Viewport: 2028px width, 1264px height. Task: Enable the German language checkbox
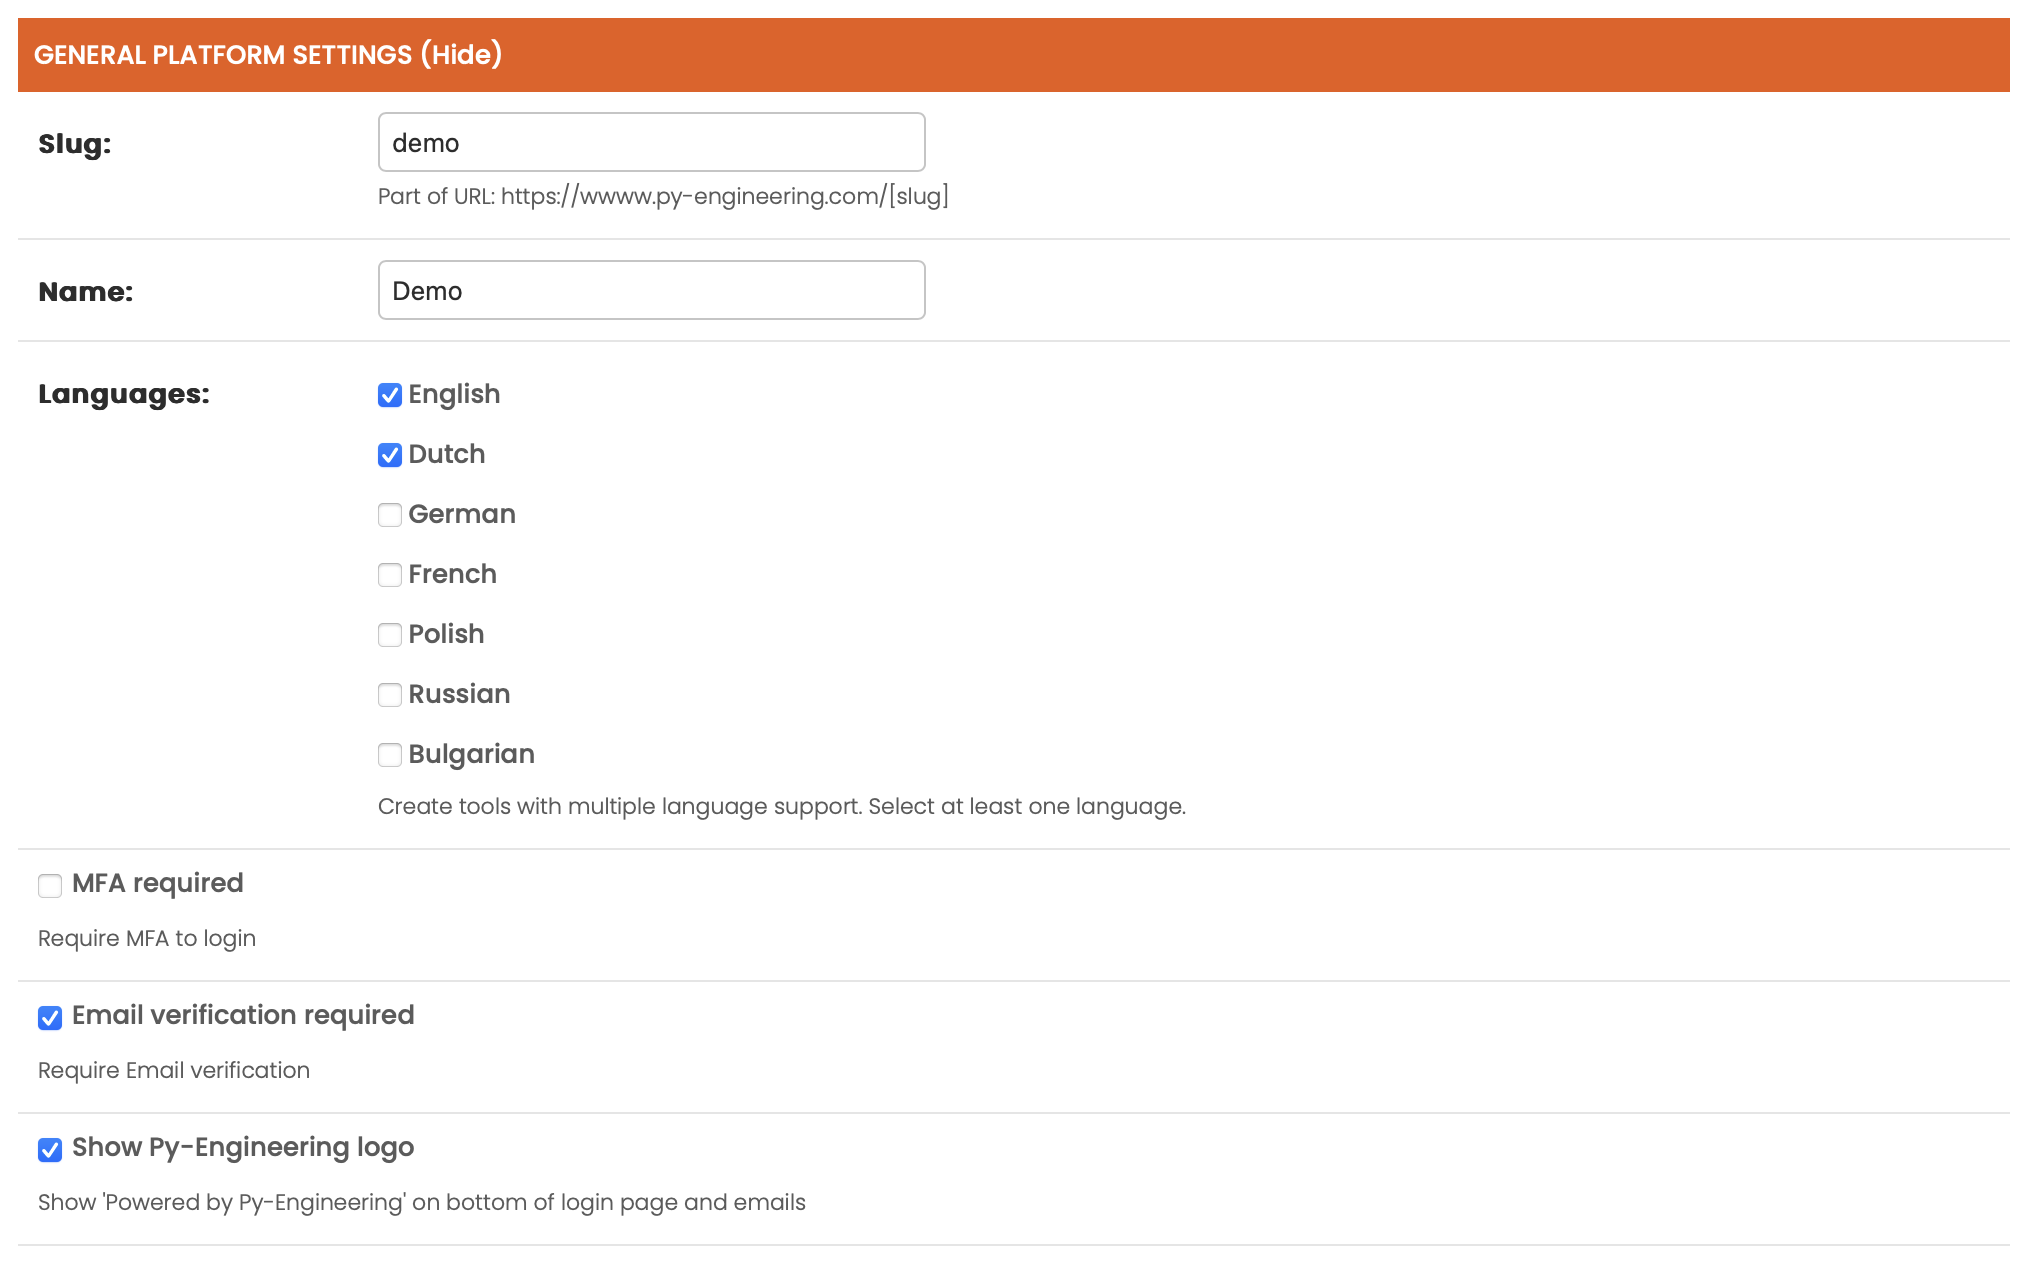click(390, 515)
